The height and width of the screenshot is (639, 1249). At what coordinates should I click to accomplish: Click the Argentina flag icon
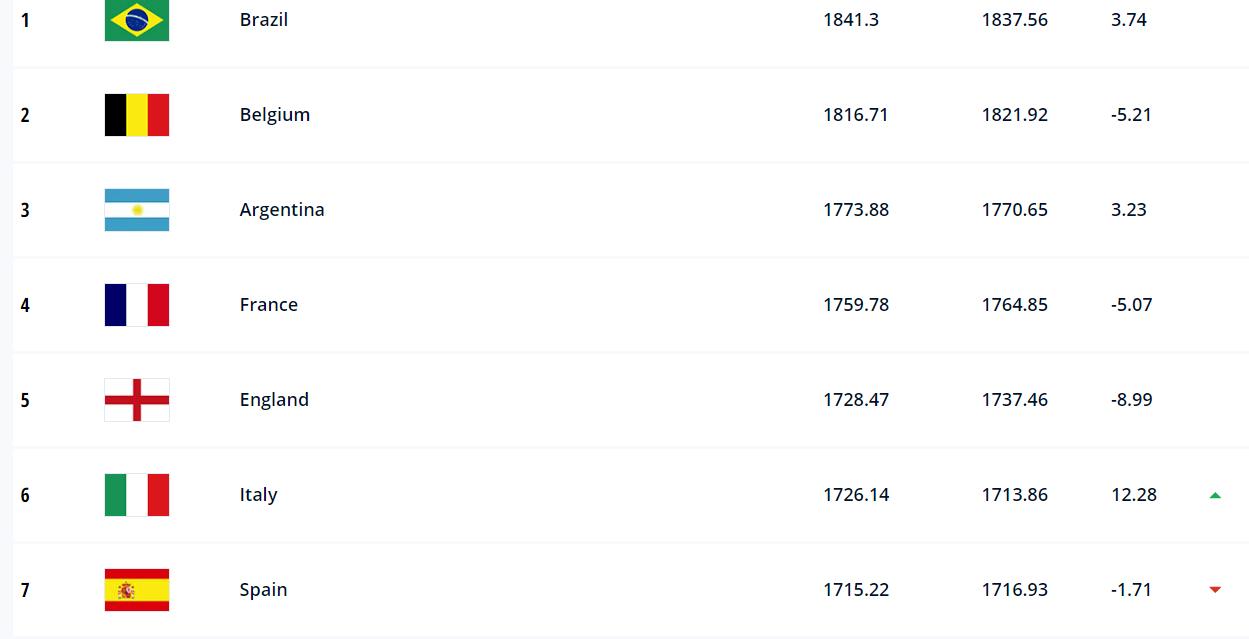point(137,210)
